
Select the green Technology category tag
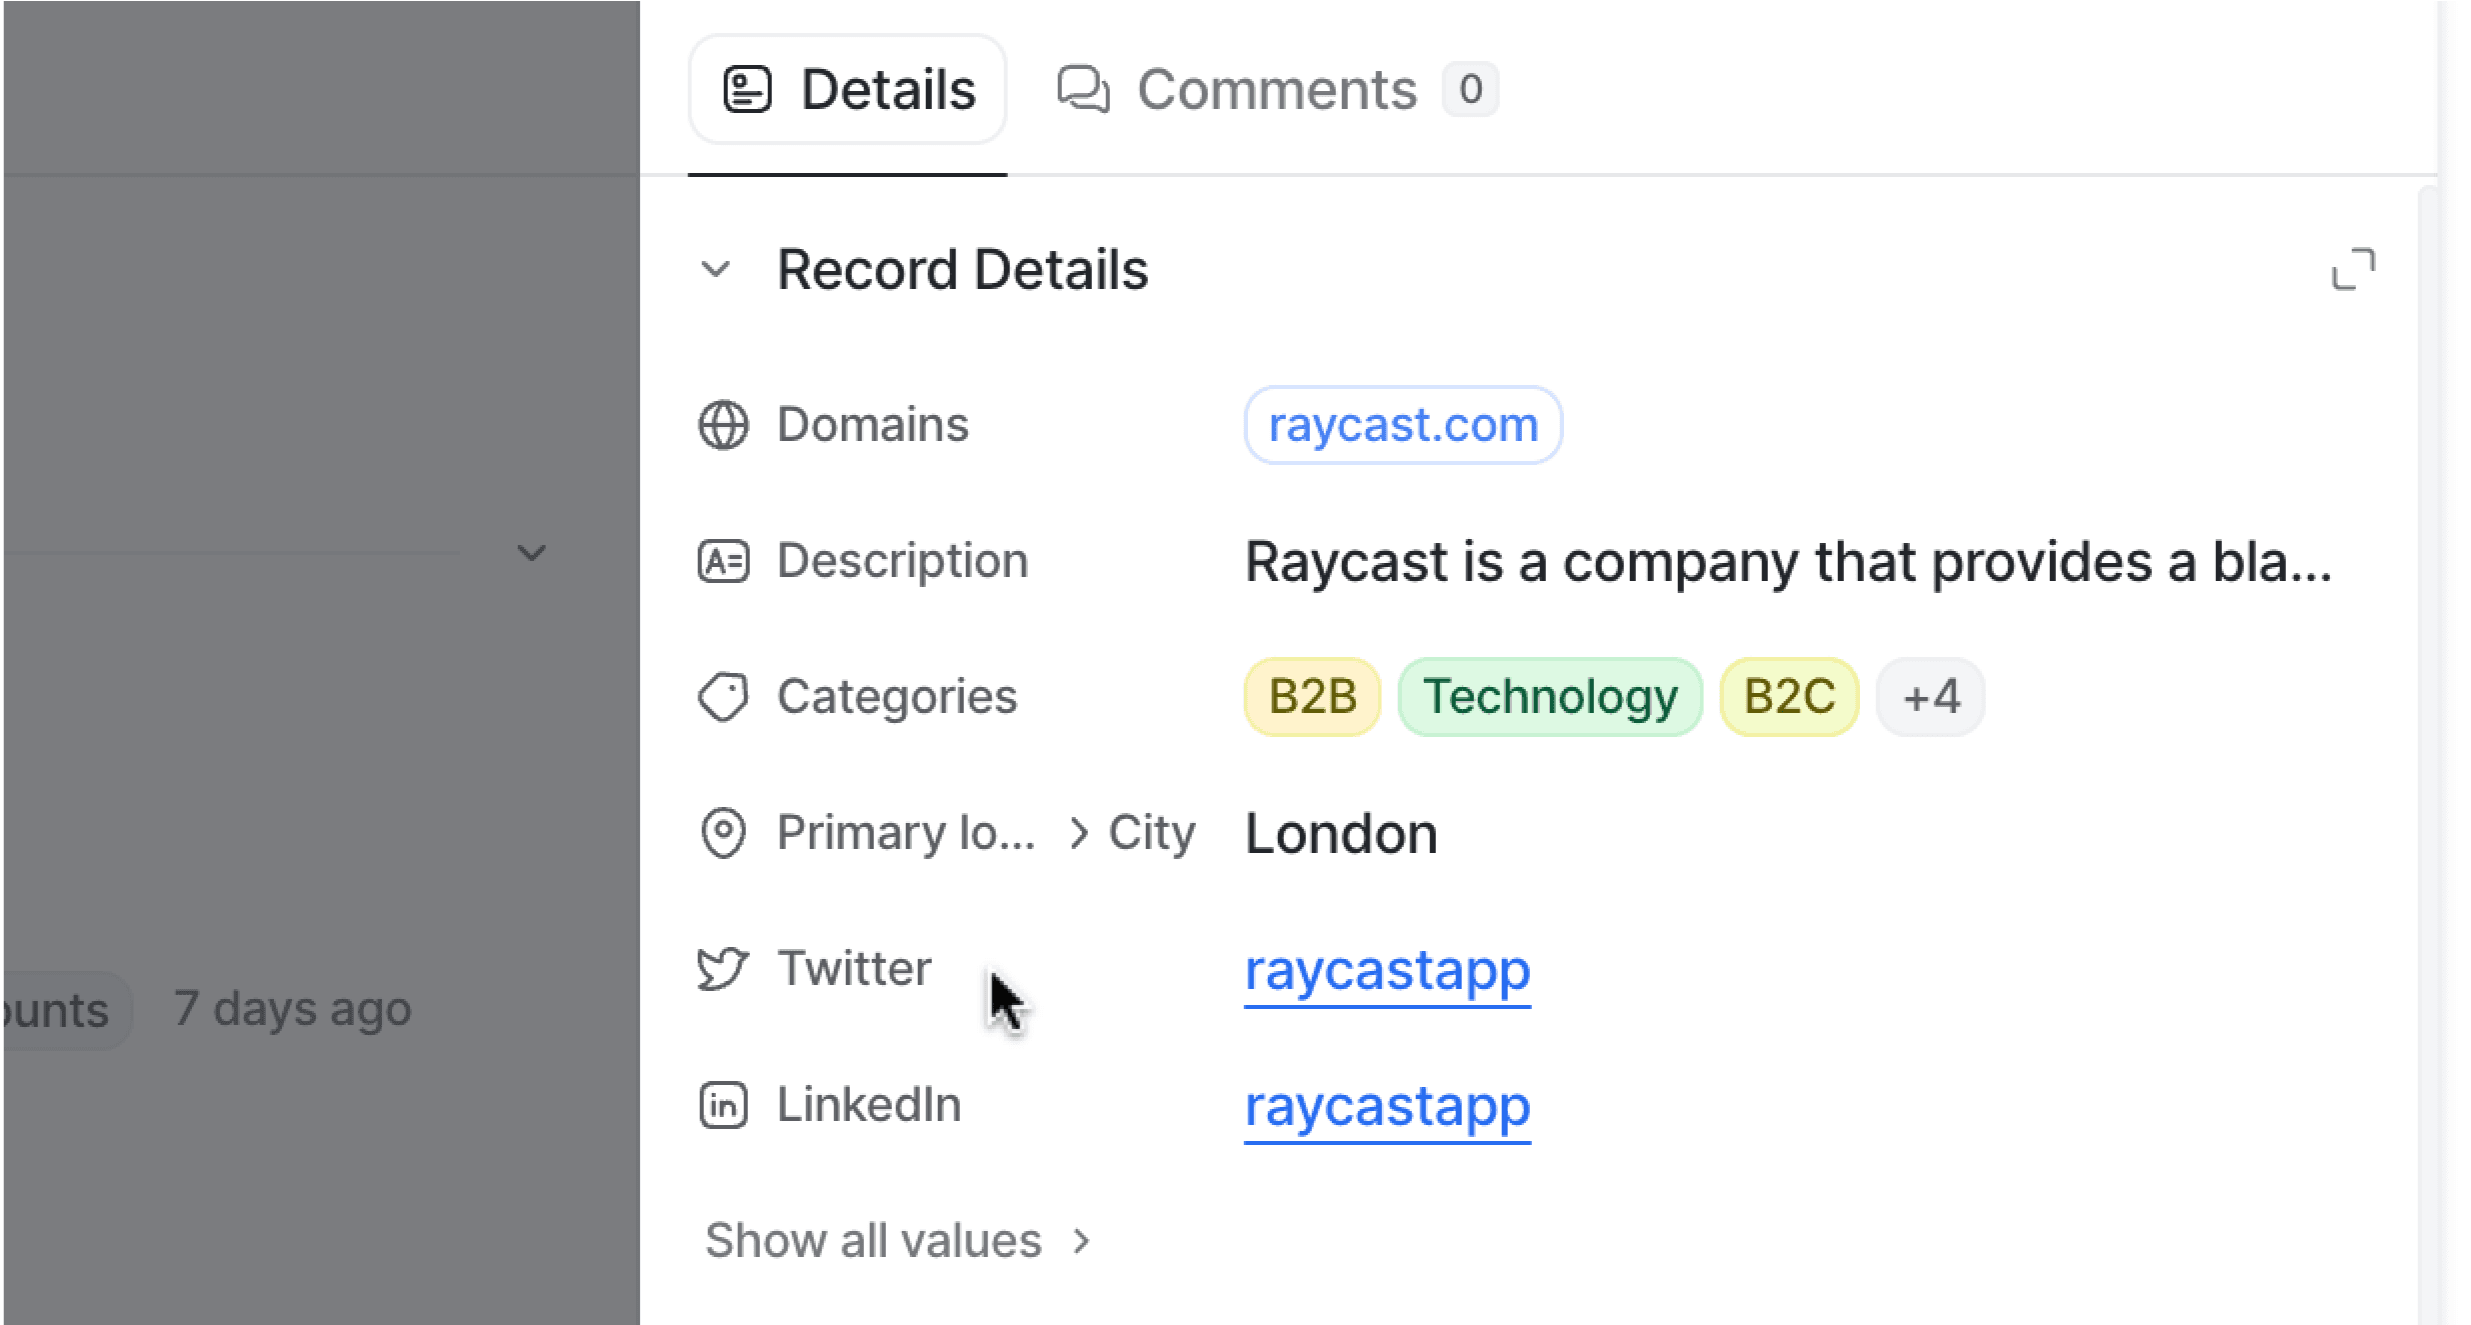coord(1549,697)
